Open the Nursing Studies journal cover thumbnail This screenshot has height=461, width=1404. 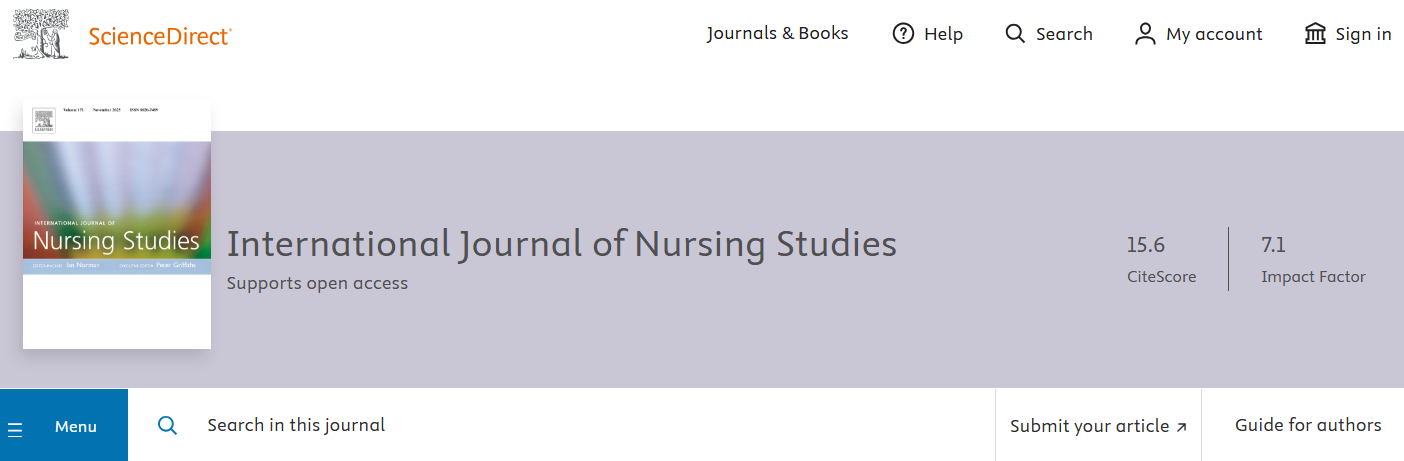(117, 224)
